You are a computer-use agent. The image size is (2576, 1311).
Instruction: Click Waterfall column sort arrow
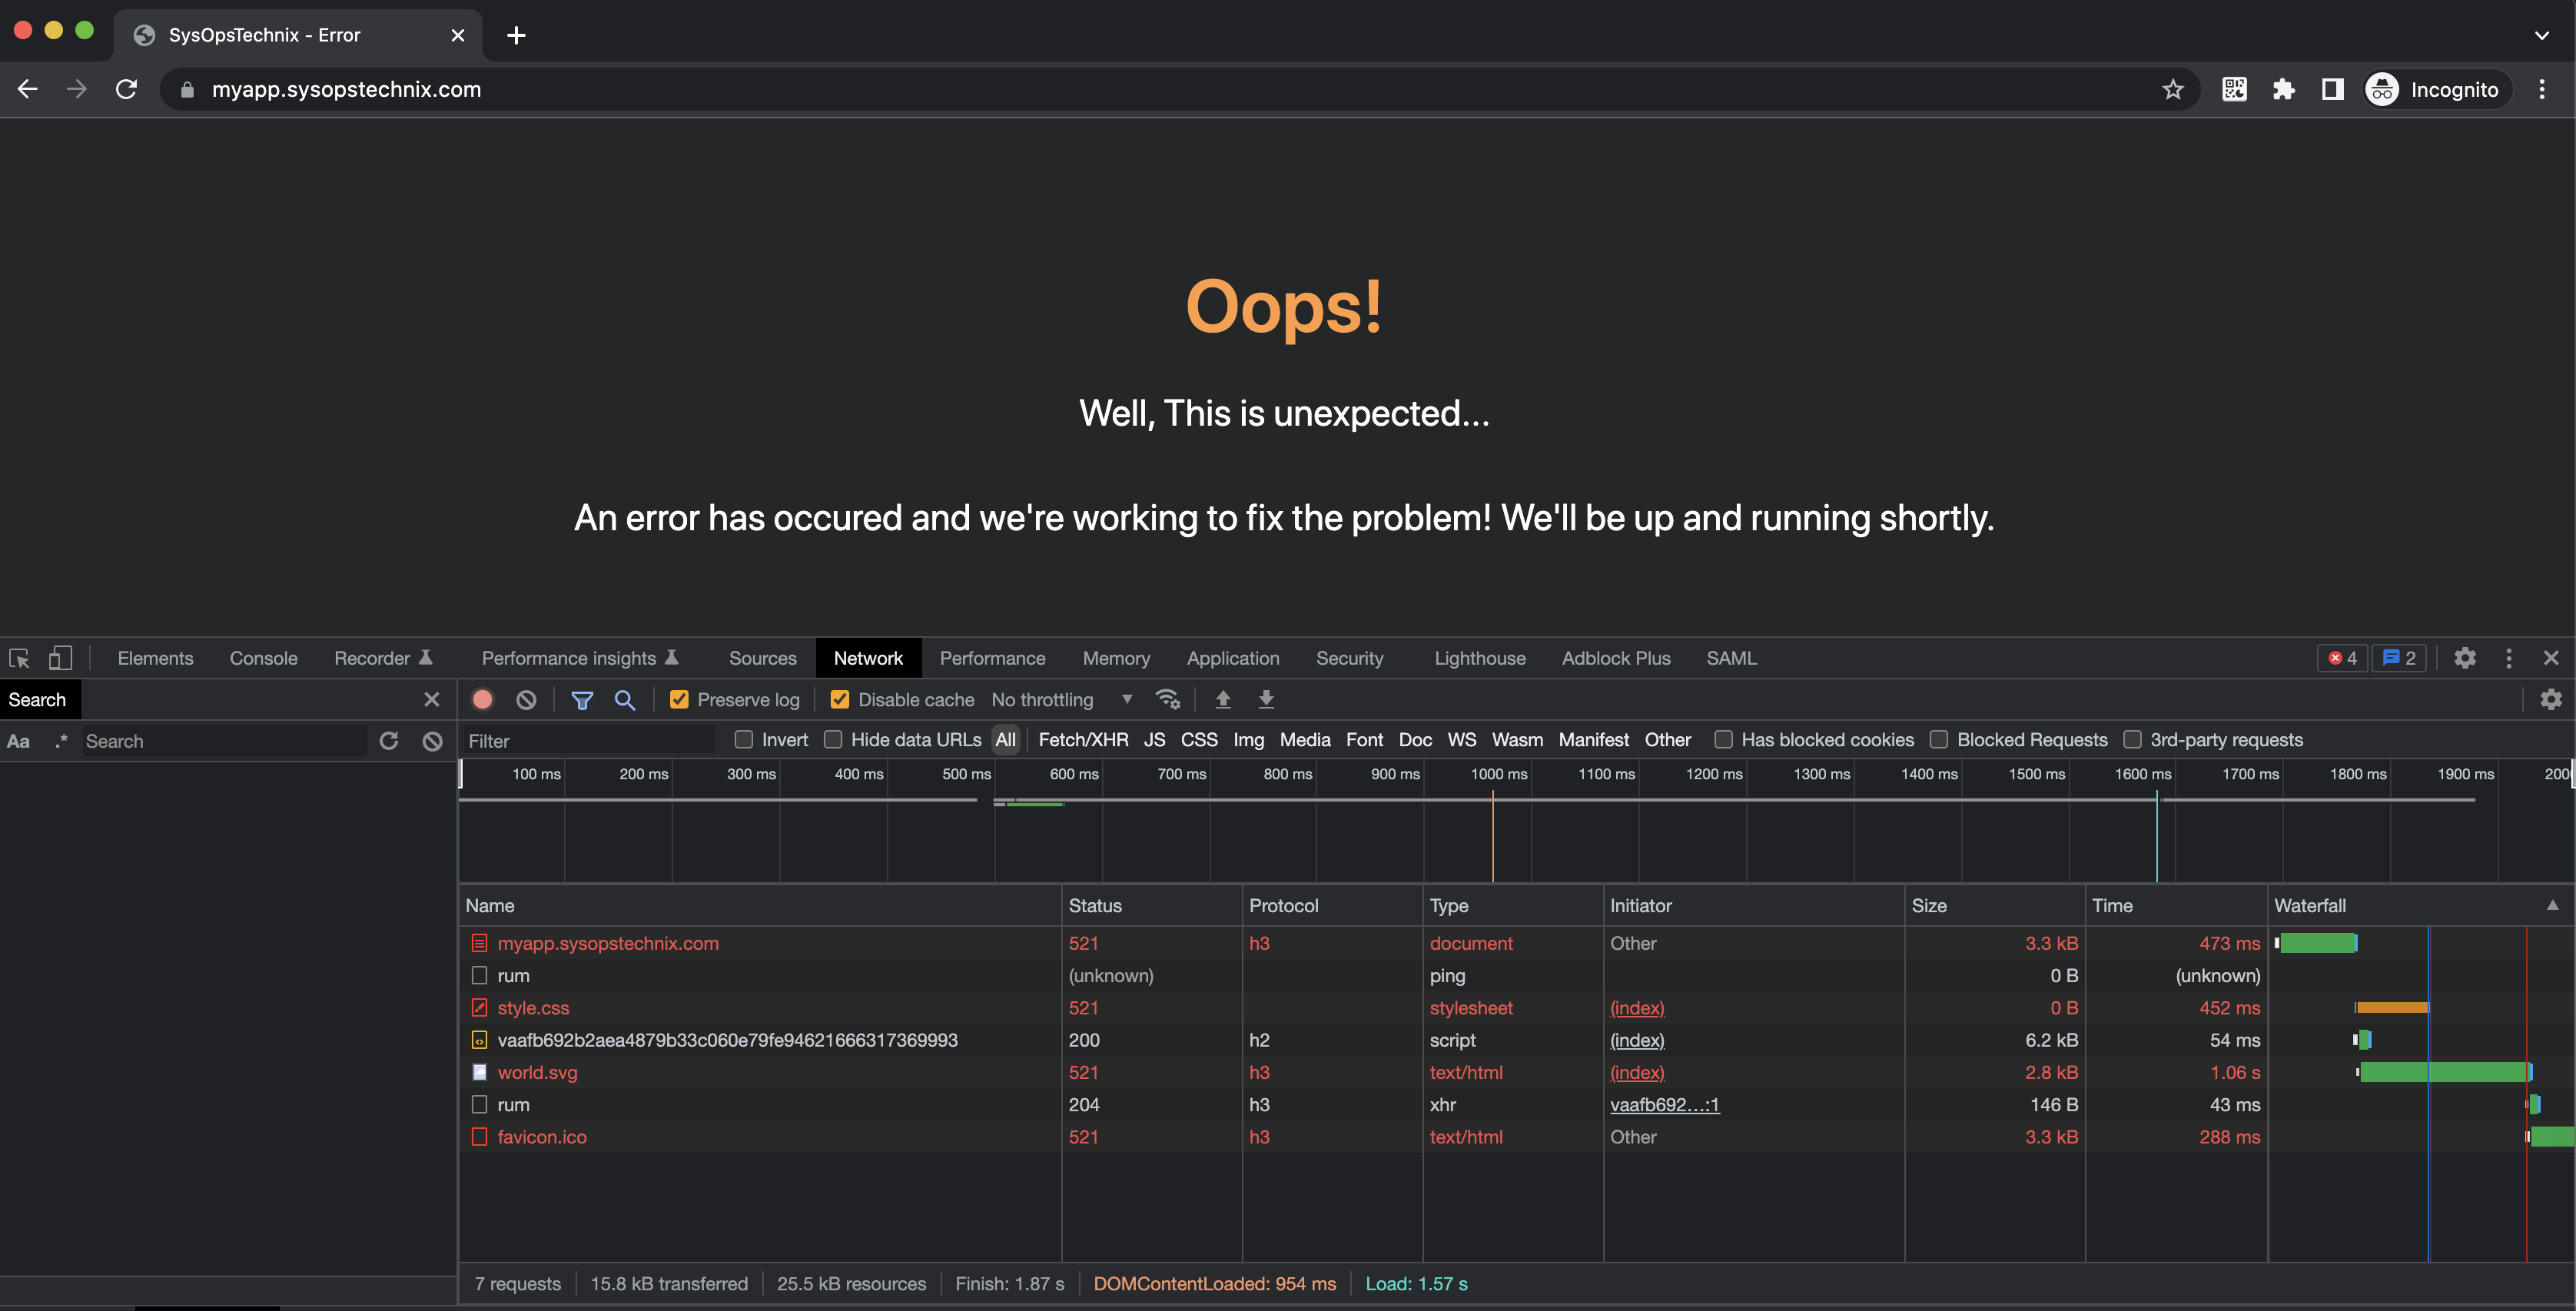point(2552,905)
